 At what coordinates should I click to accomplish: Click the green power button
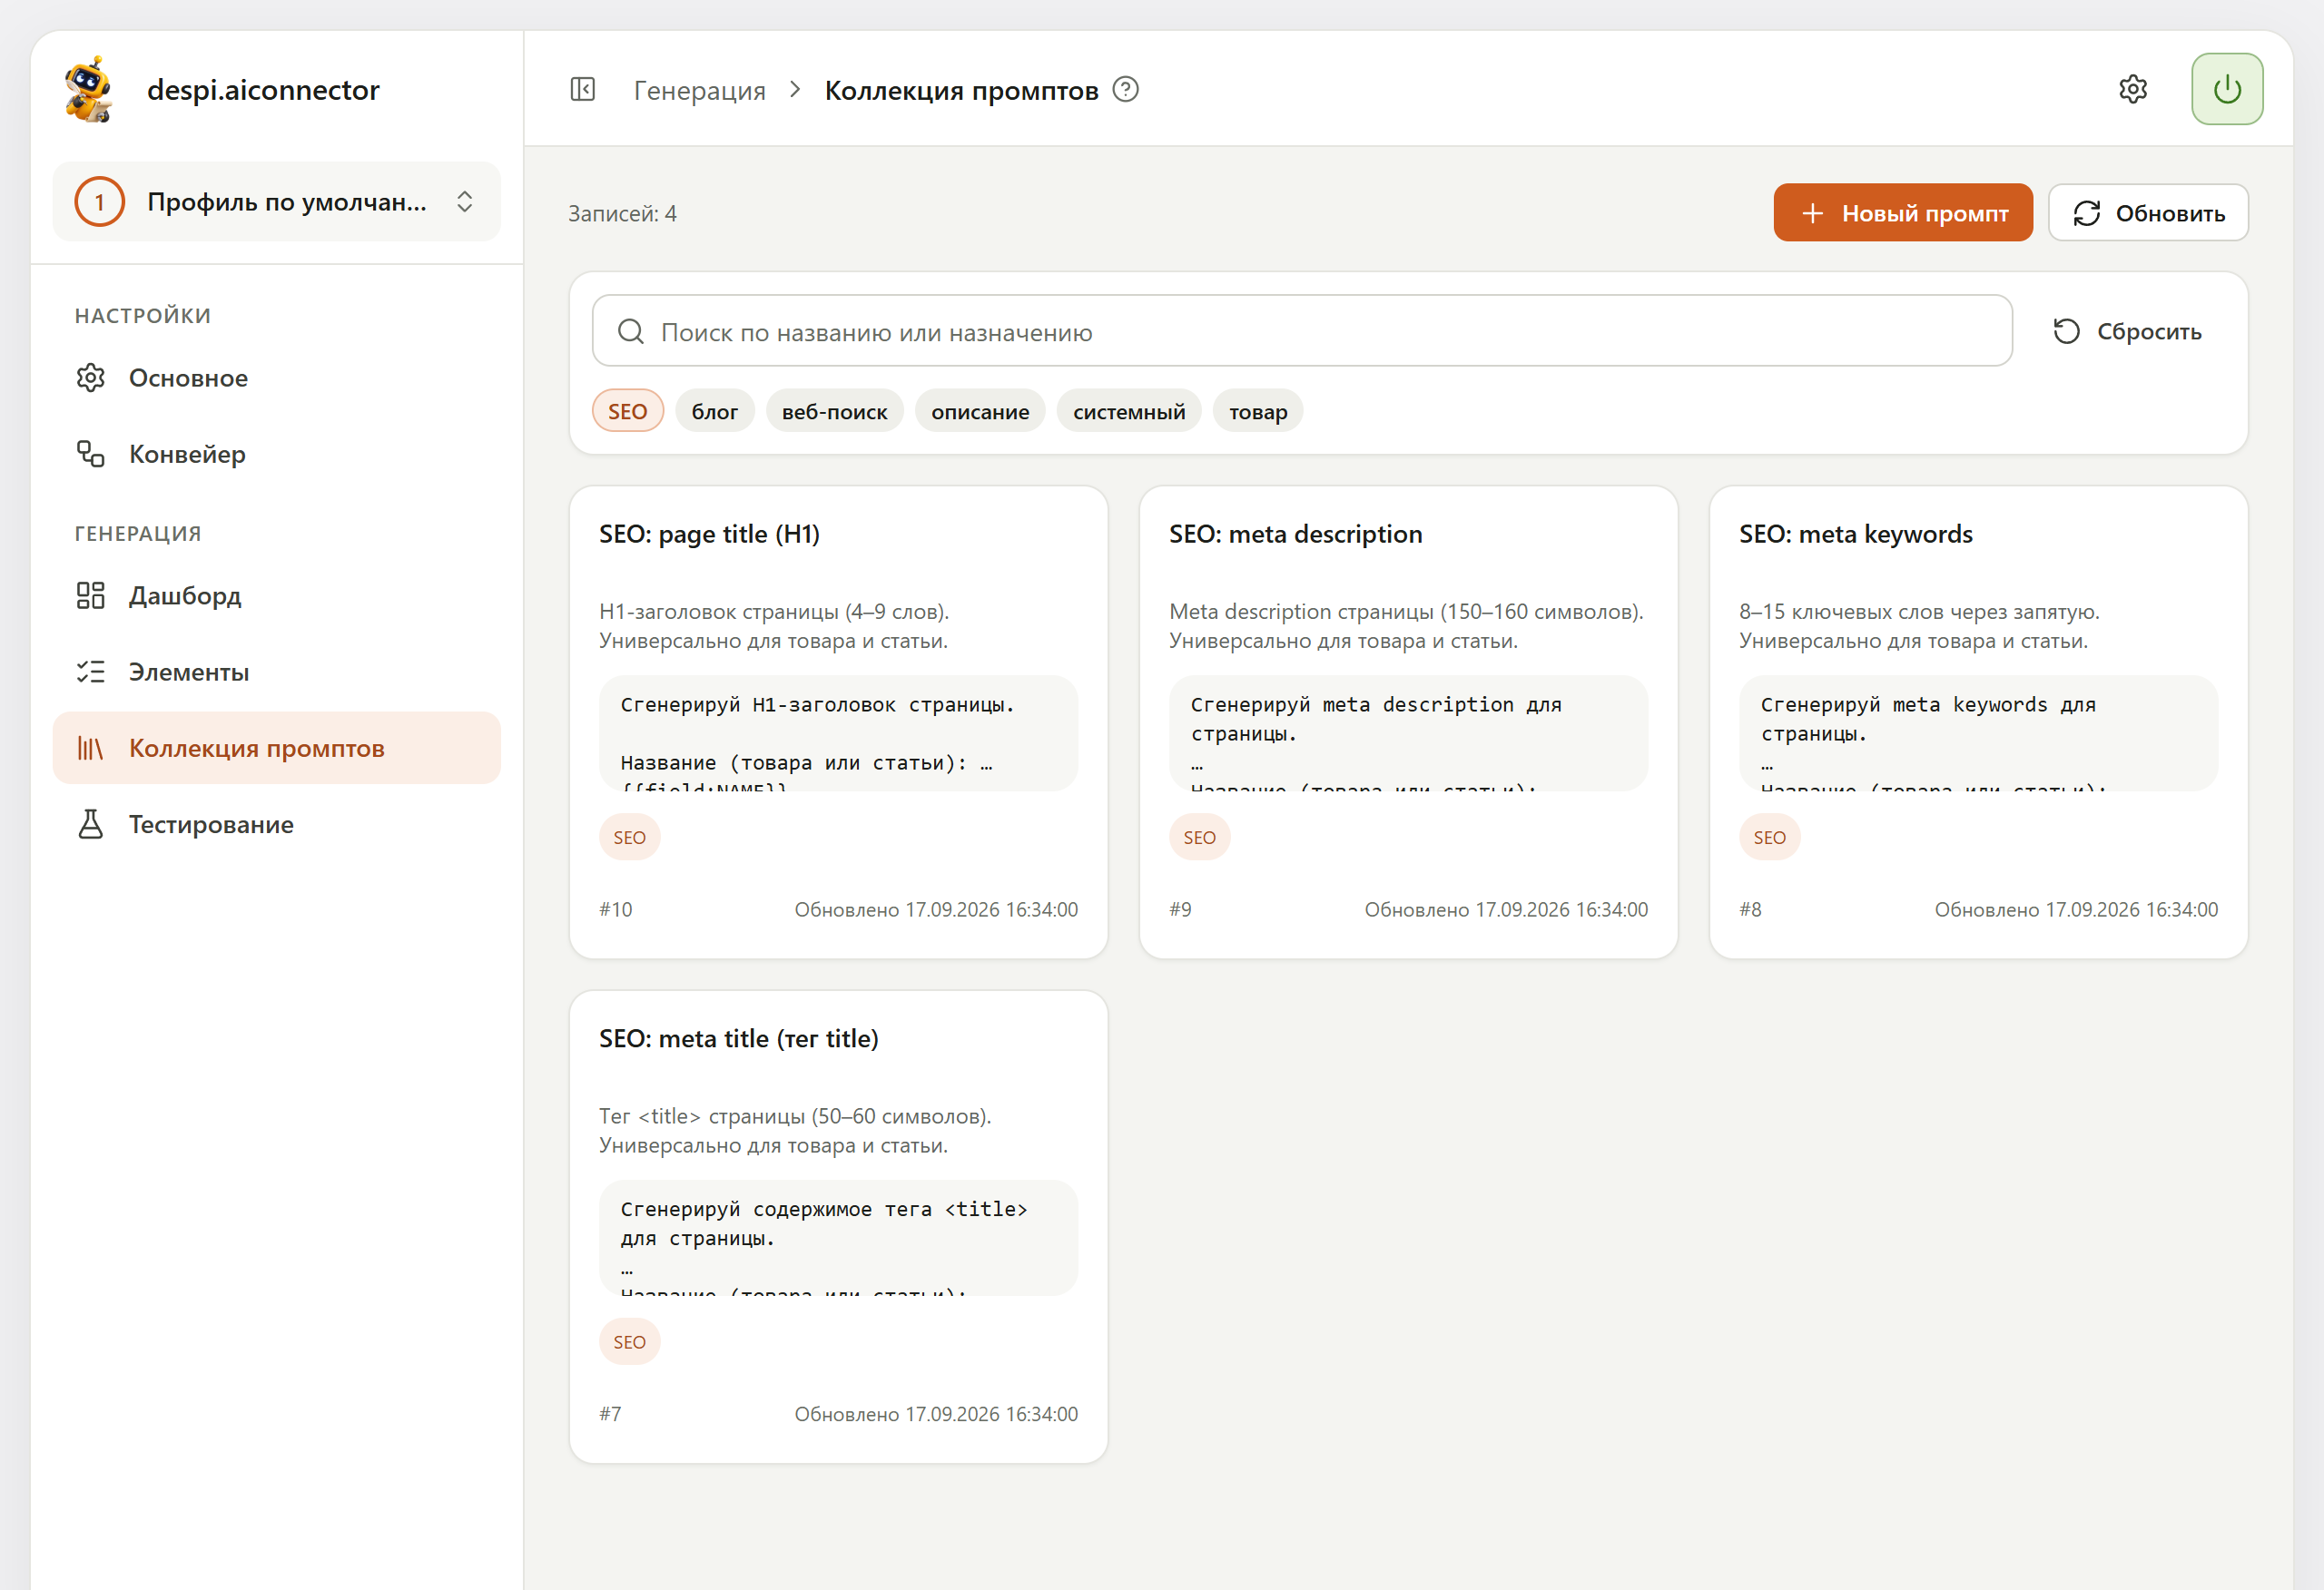[2227, 89]
